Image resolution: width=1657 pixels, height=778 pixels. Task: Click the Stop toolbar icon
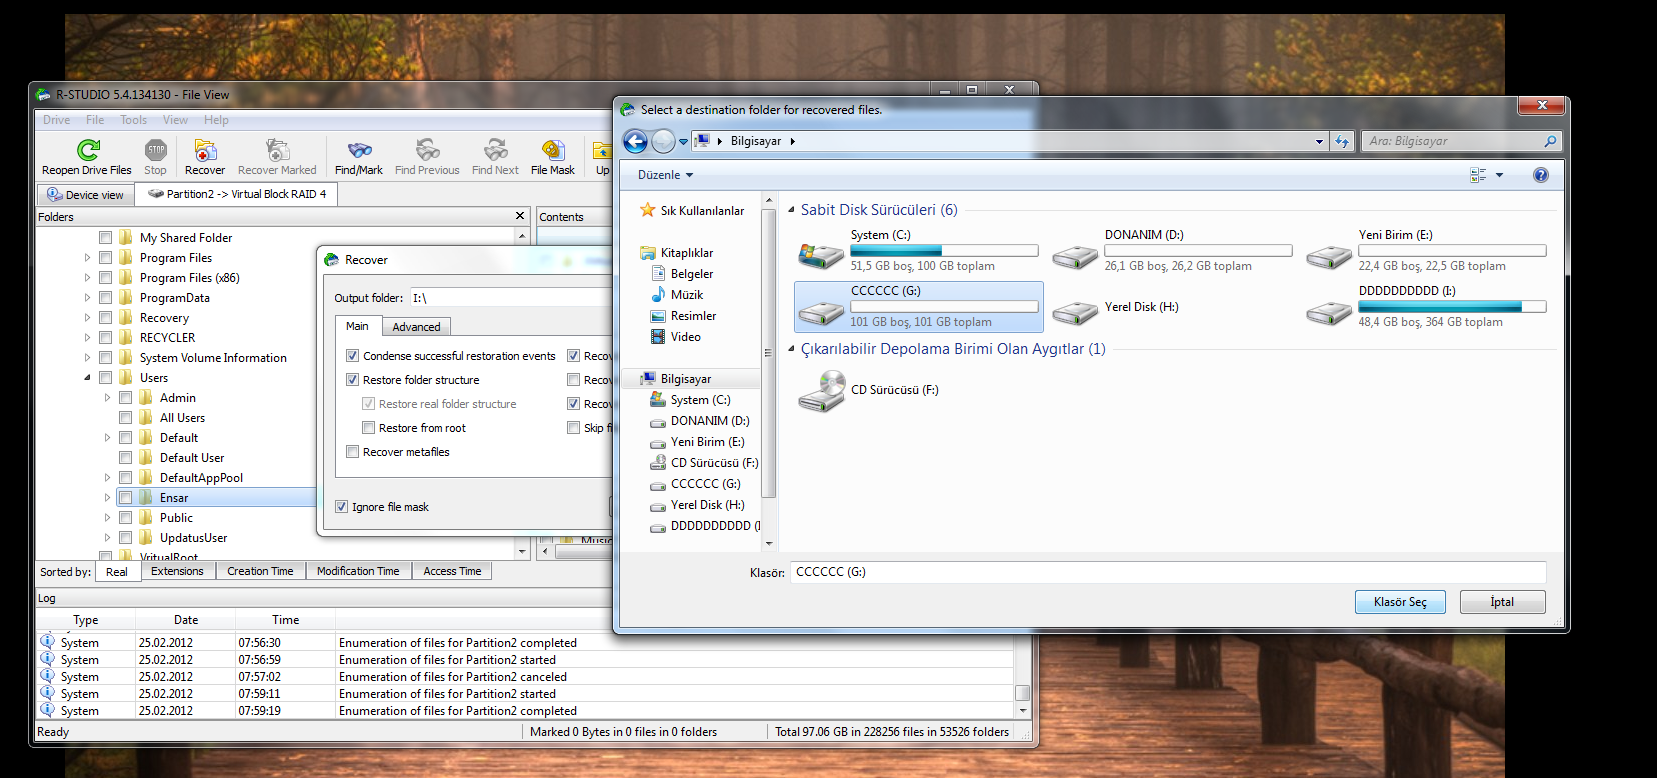tap(156, 151)
